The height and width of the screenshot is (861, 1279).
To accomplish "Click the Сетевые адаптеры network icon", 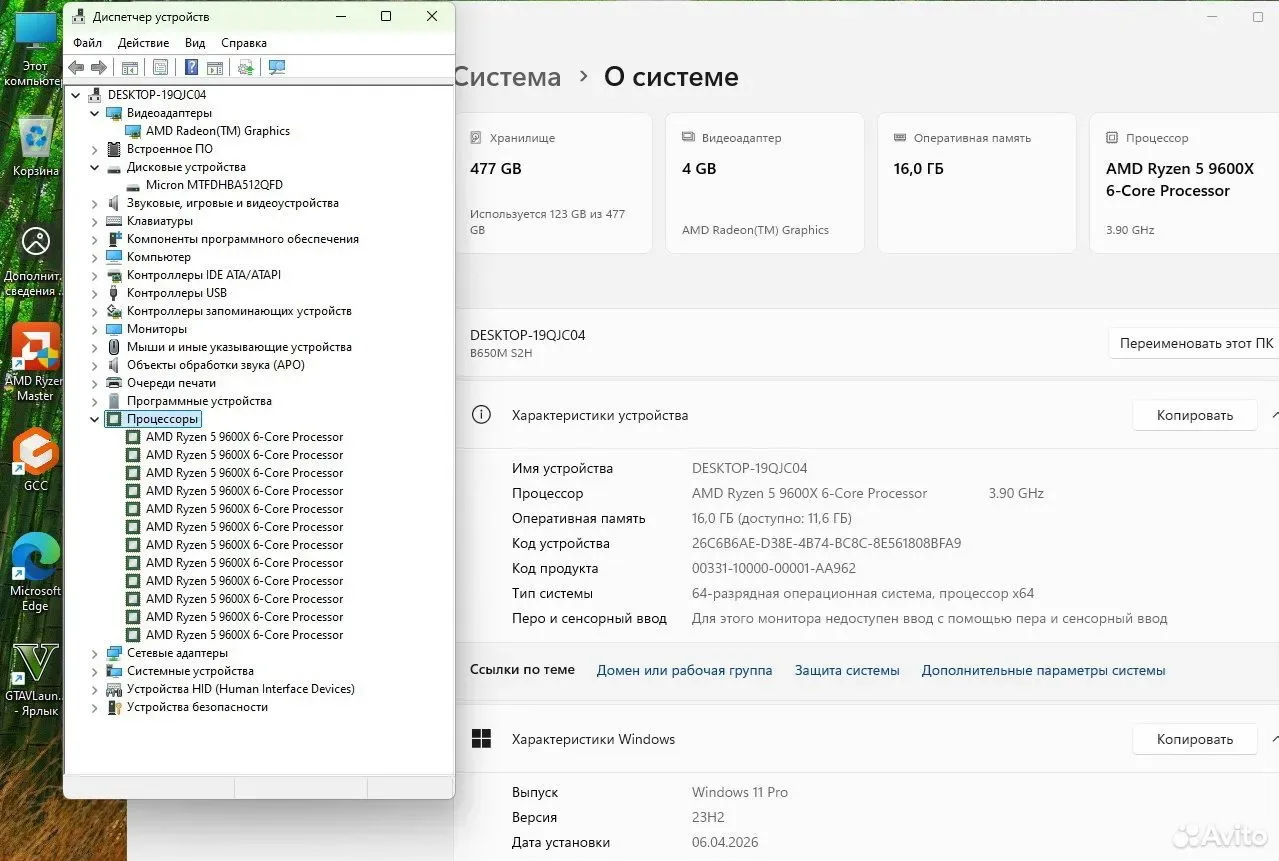I will [x=114, y=653].
